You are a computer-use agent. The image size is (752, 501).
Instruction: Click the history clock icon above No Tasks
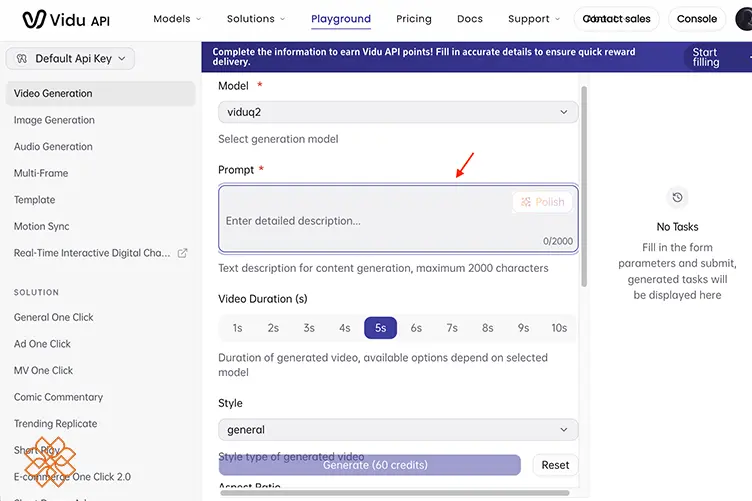point(677,197)
